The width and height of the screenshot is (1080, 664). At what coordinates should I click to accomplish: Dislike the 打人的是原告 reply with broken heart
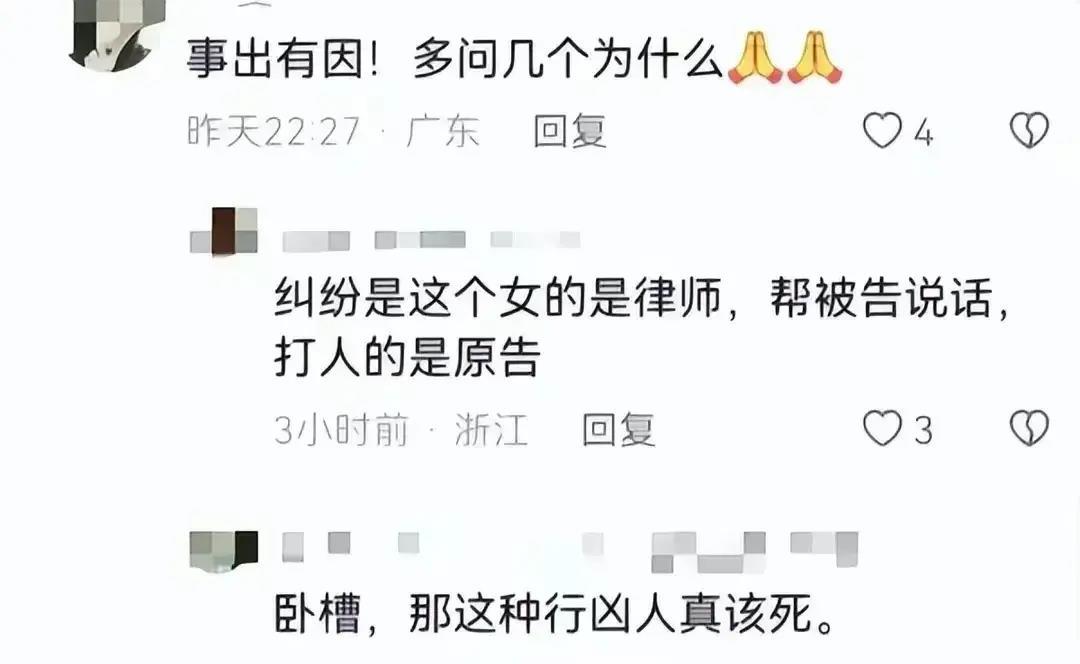click(x=1029, y=428)
